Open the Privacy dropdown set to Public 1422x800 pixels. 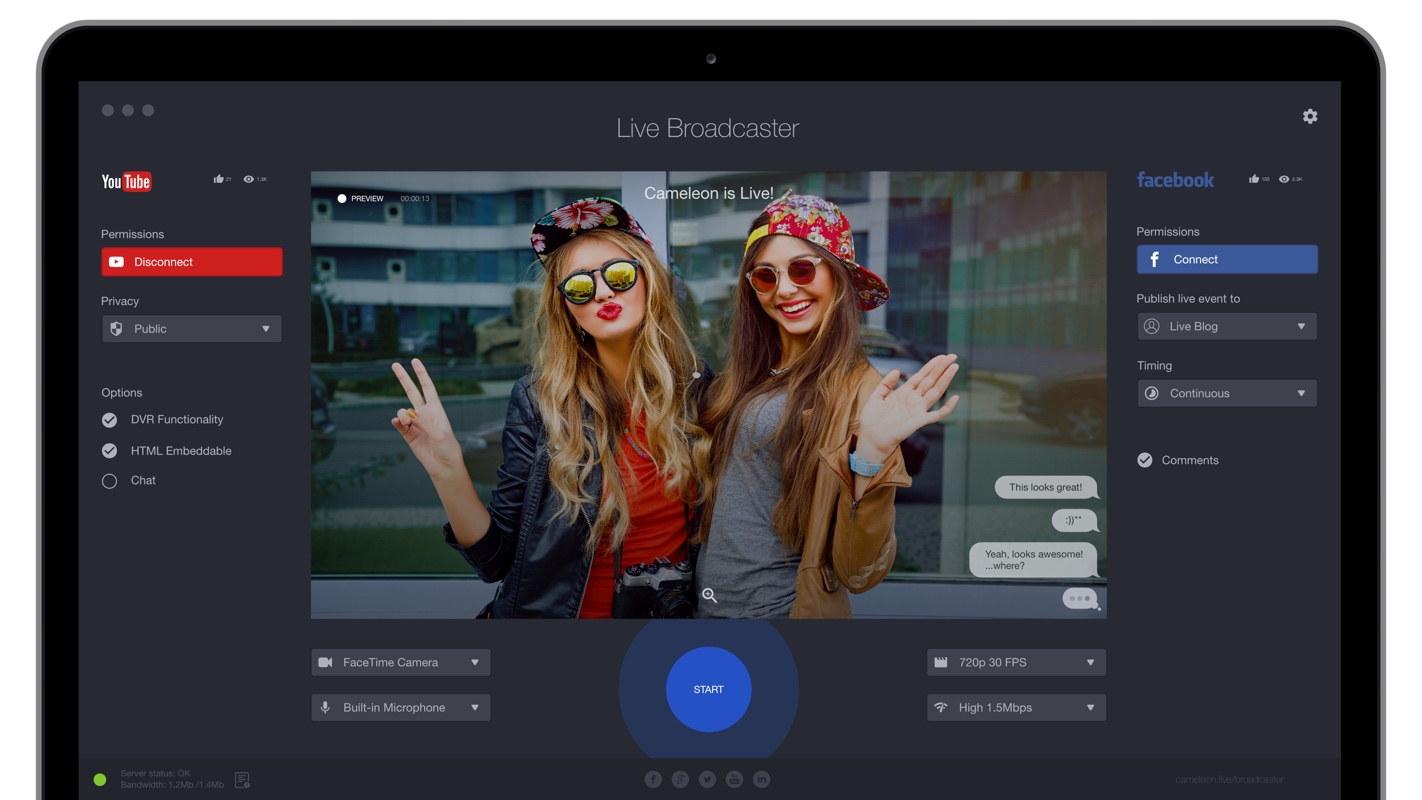(x=191, y=328)
